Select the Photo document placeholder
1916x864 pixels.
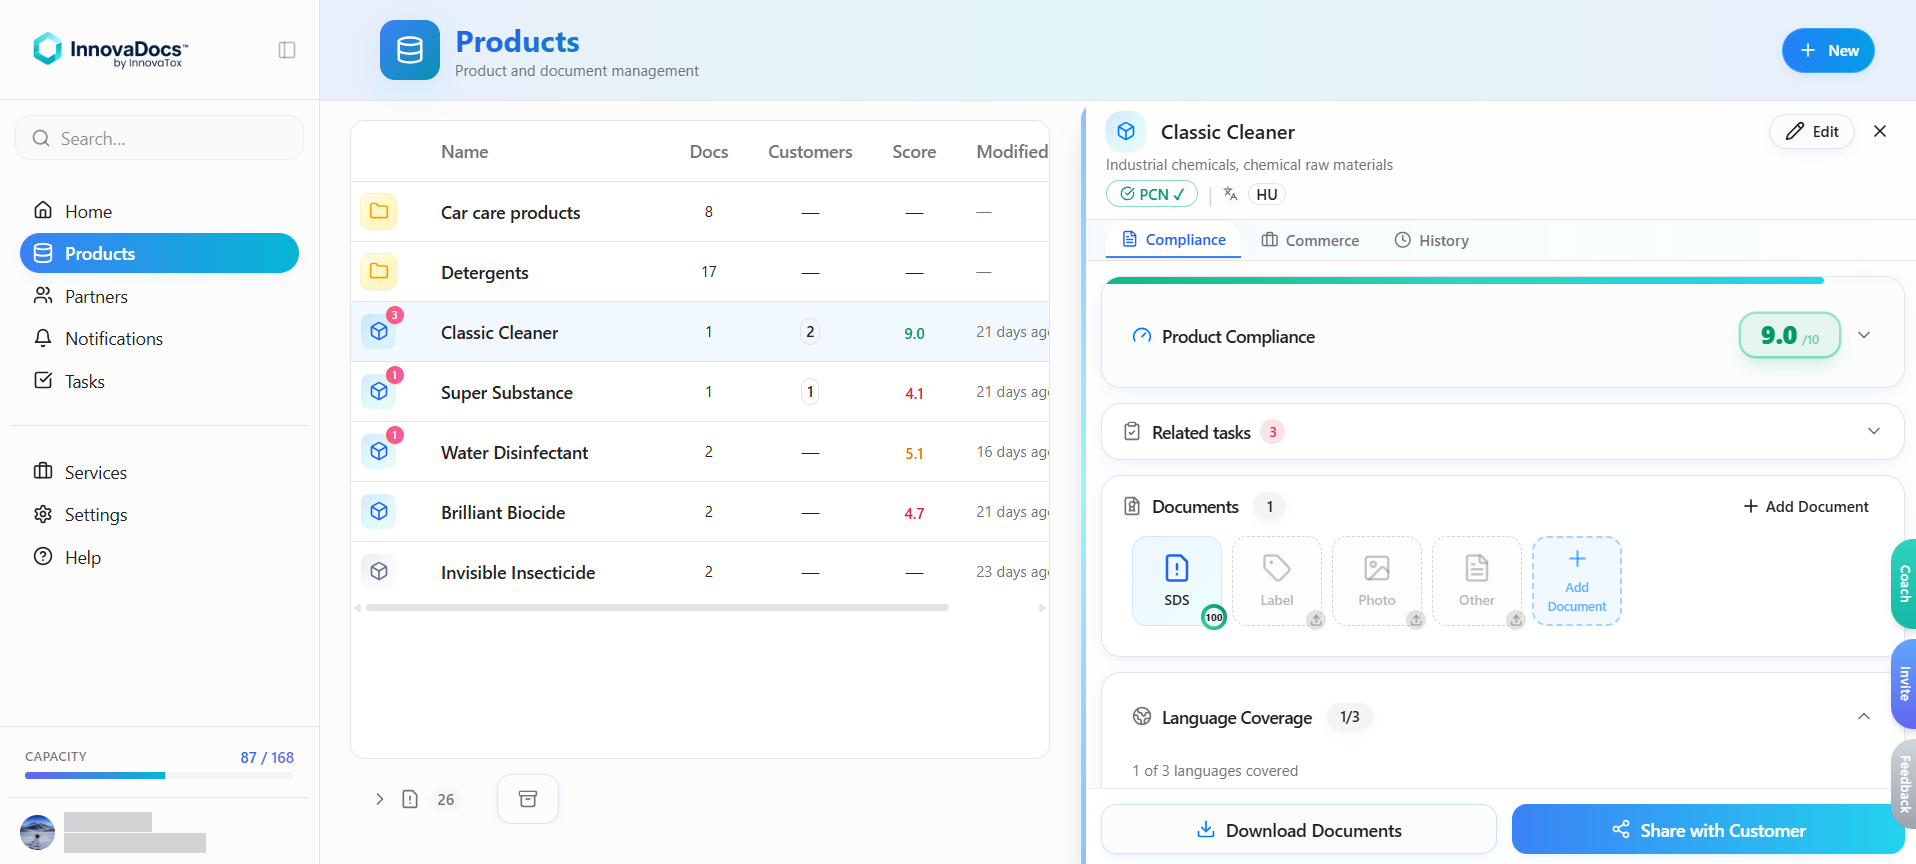tap(1377, 581)
